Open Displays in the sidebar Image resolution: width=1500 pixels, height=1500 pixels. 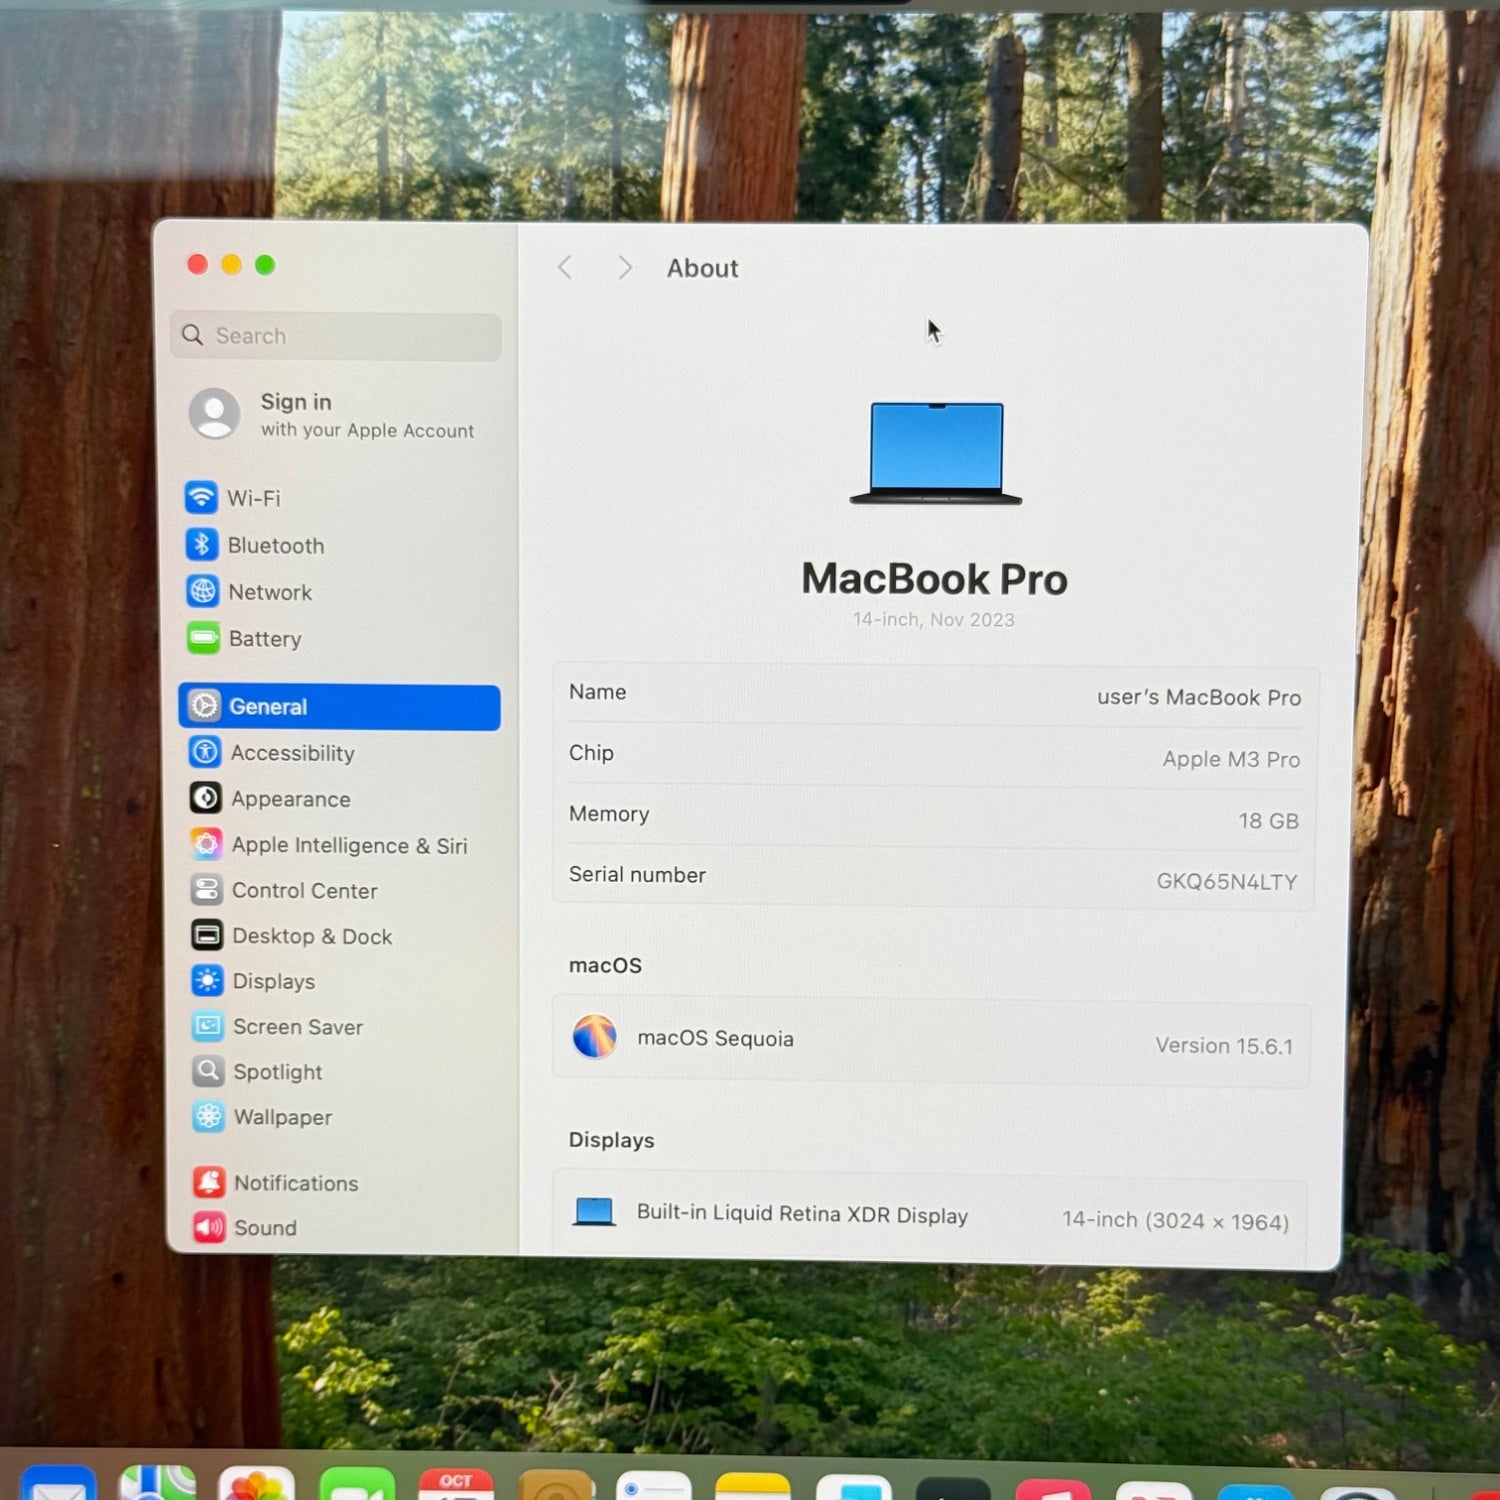click(x=273, y=981)
